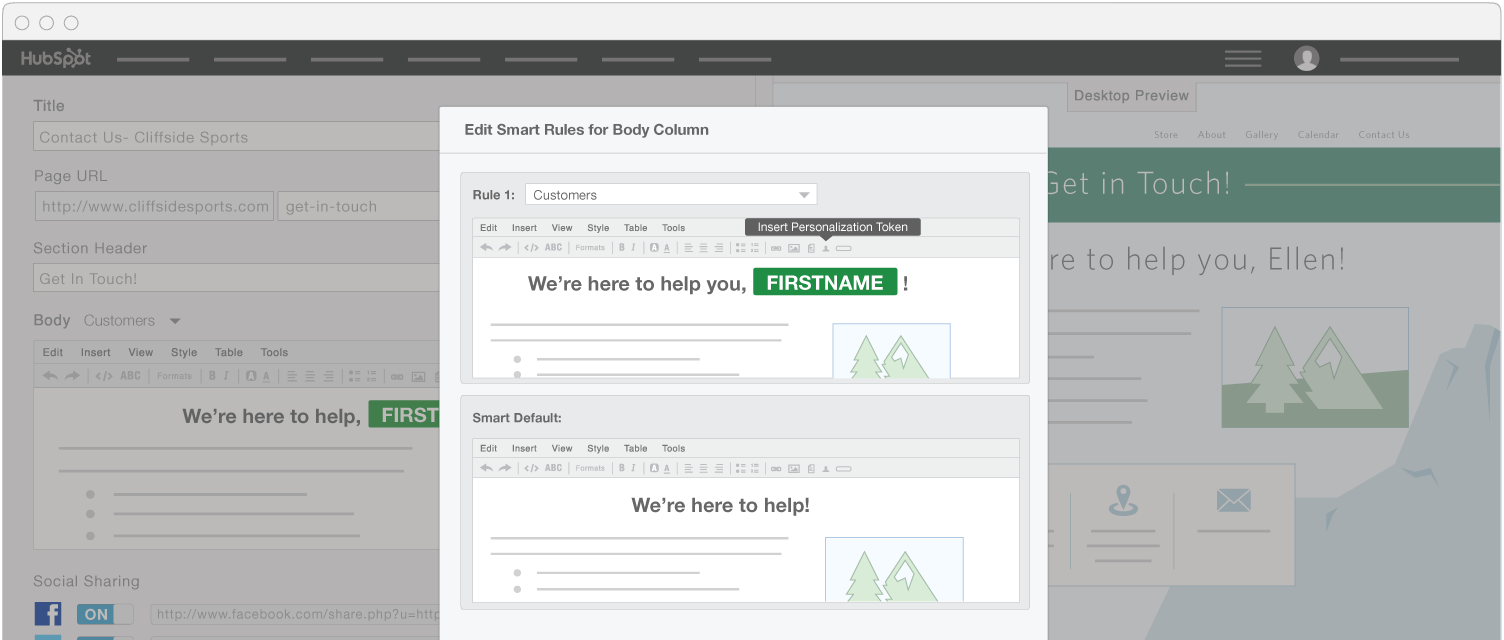Click Insert Personalization Token icon in Rule 1 editor

[x=826, y=248]
